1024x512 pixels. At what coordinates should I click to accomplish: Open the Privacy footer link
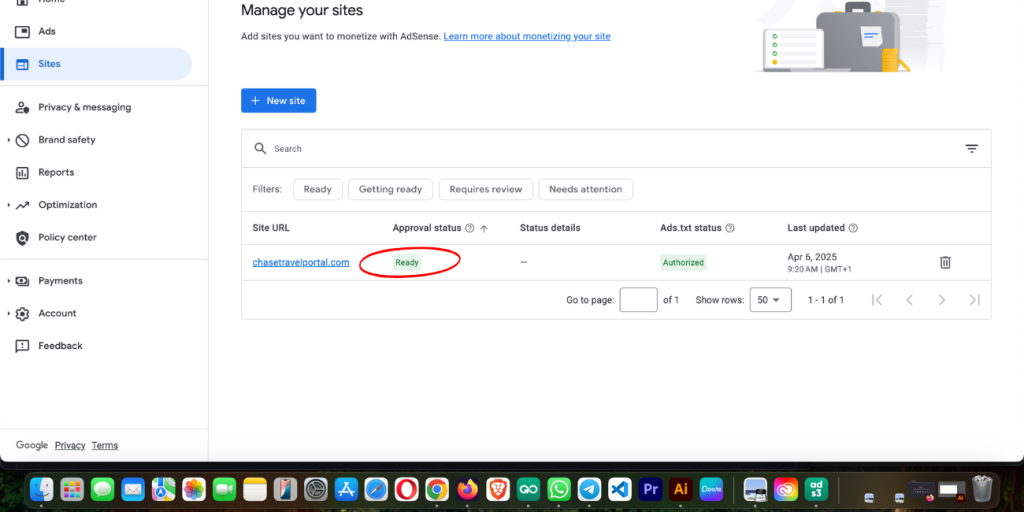70,445
